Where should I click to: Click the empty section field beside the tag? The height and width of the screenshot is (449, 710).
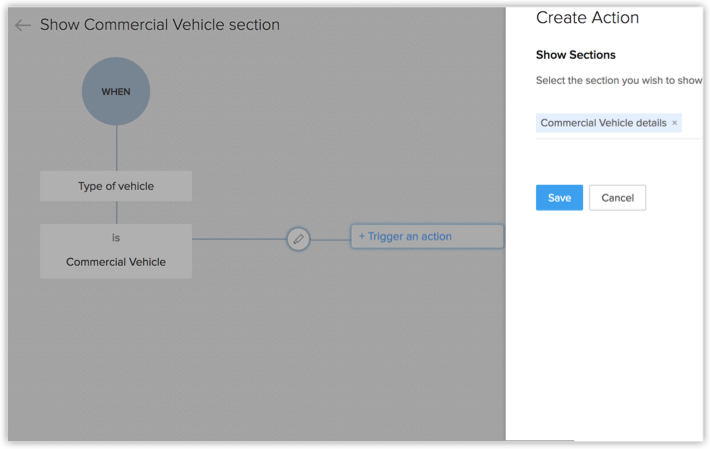point(693,123)
